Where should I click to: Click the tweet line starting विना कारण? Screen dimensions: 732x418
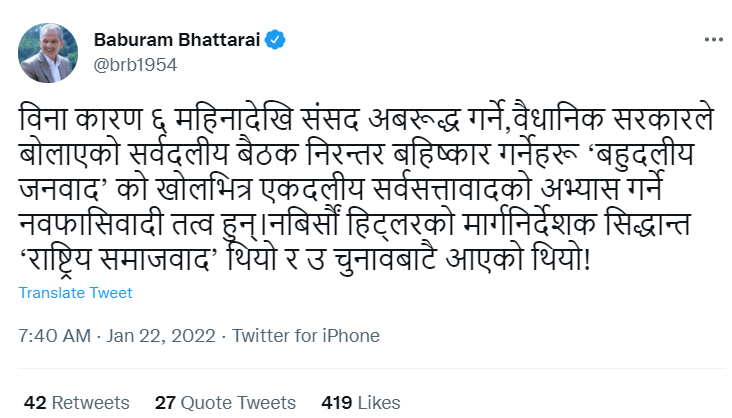coord(366,119)
